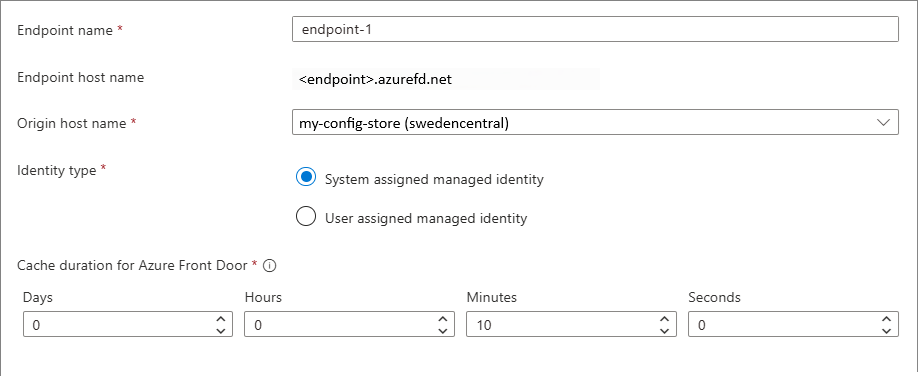
Task: Decrease the Days value
Action: [x=221, y=330]
